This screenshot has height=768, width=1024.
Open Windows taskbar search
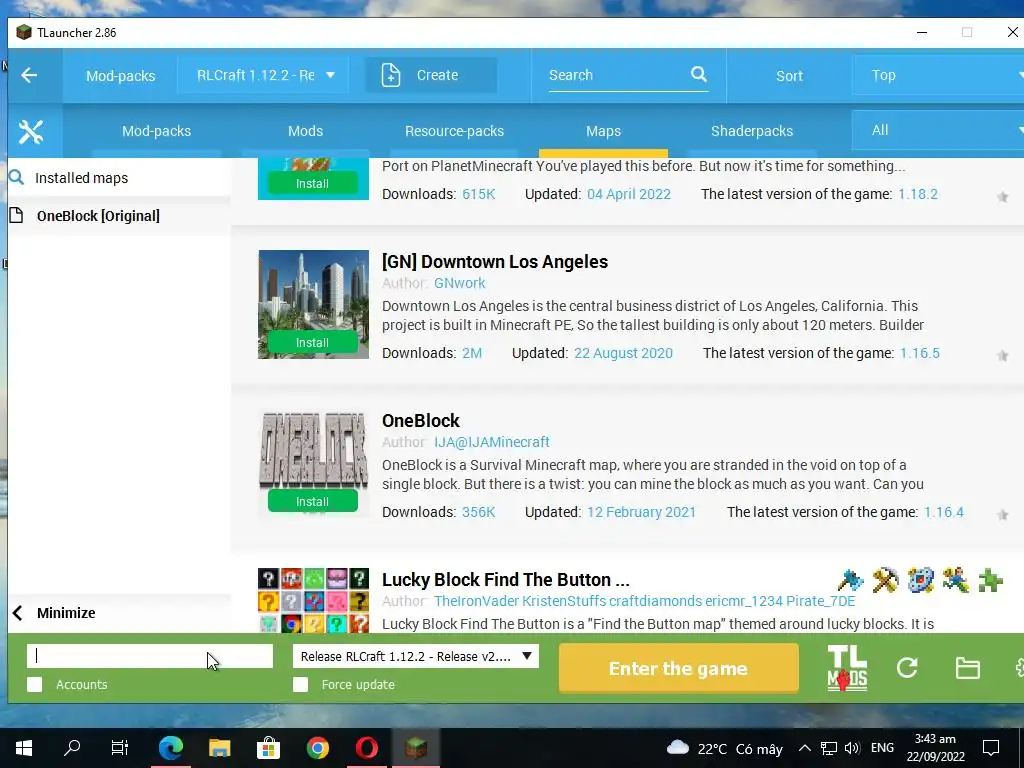pos(72,748)
